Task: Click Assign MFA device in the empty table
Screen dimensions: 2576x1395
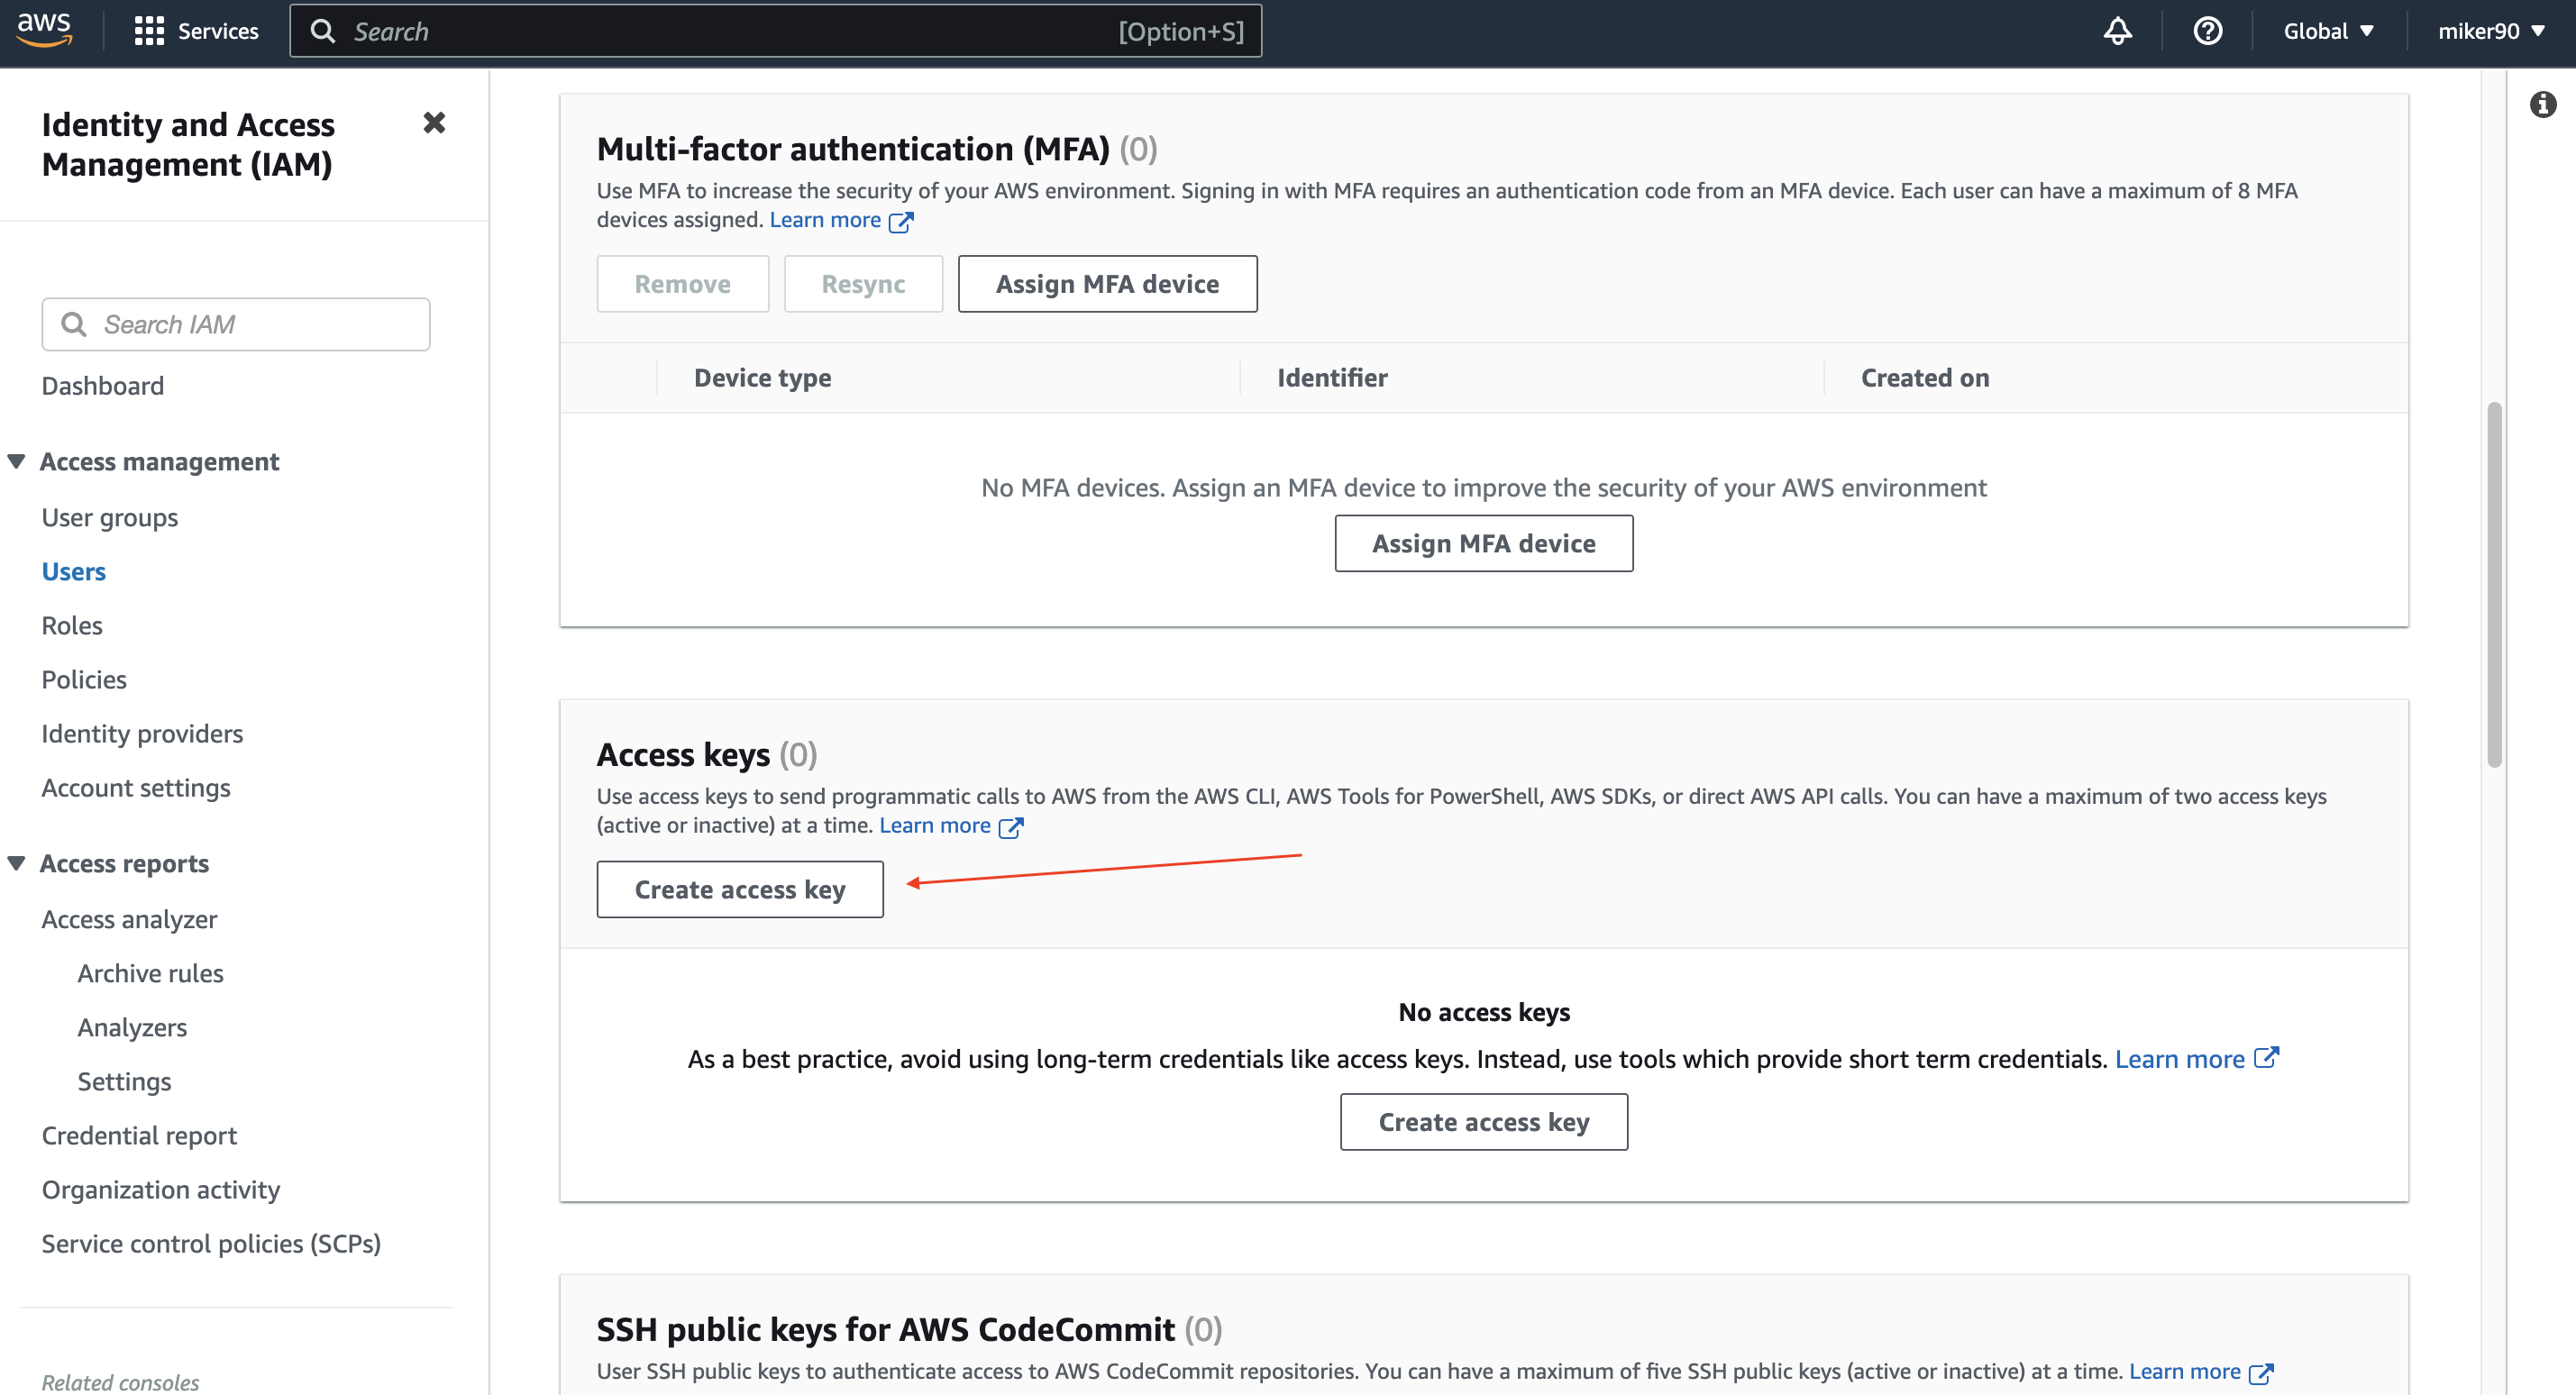Action: pyautogui.click(x=1483, y=543)
